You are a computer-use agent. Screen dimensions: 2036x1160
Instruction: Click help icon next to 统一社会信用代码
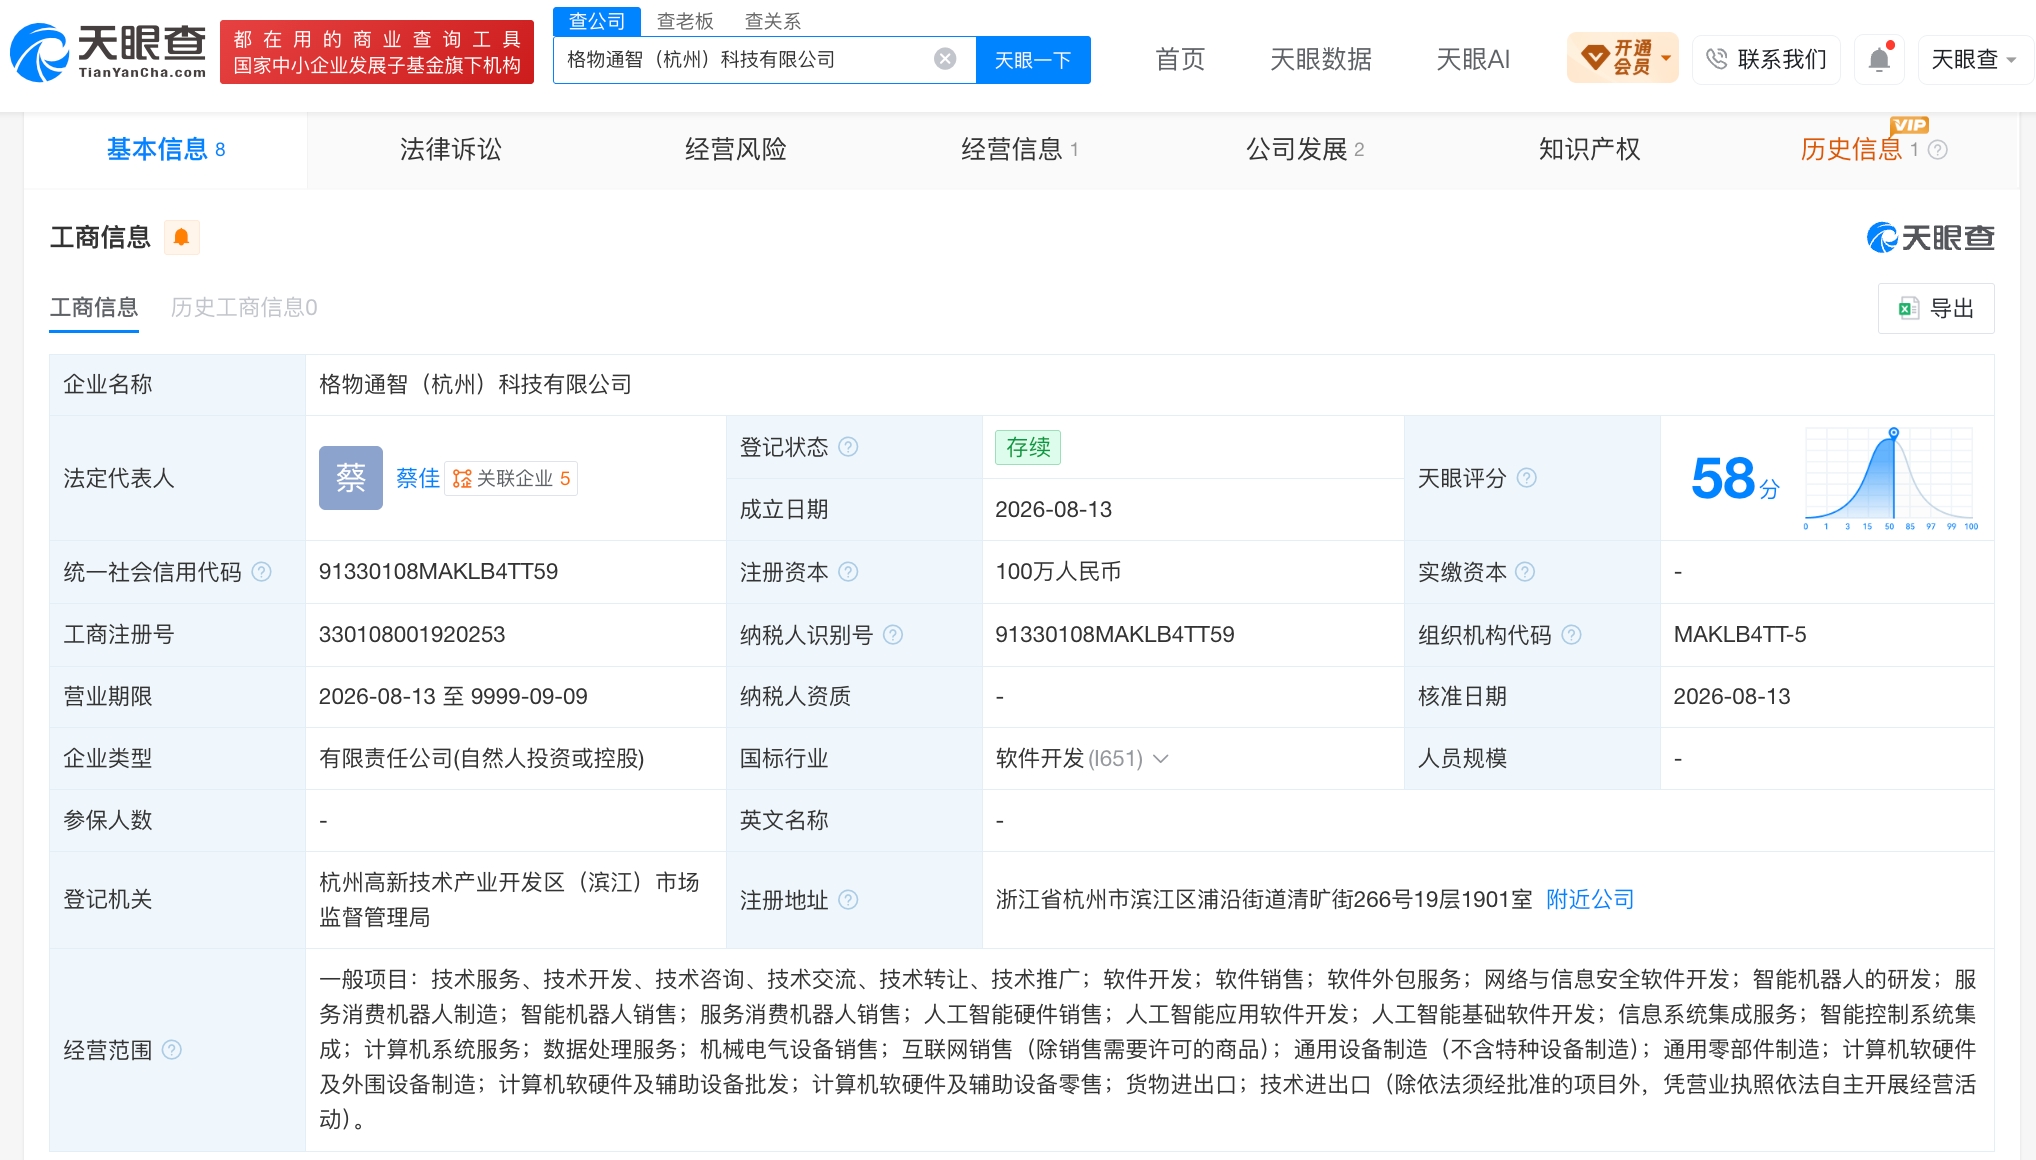[x=262, y=572]
